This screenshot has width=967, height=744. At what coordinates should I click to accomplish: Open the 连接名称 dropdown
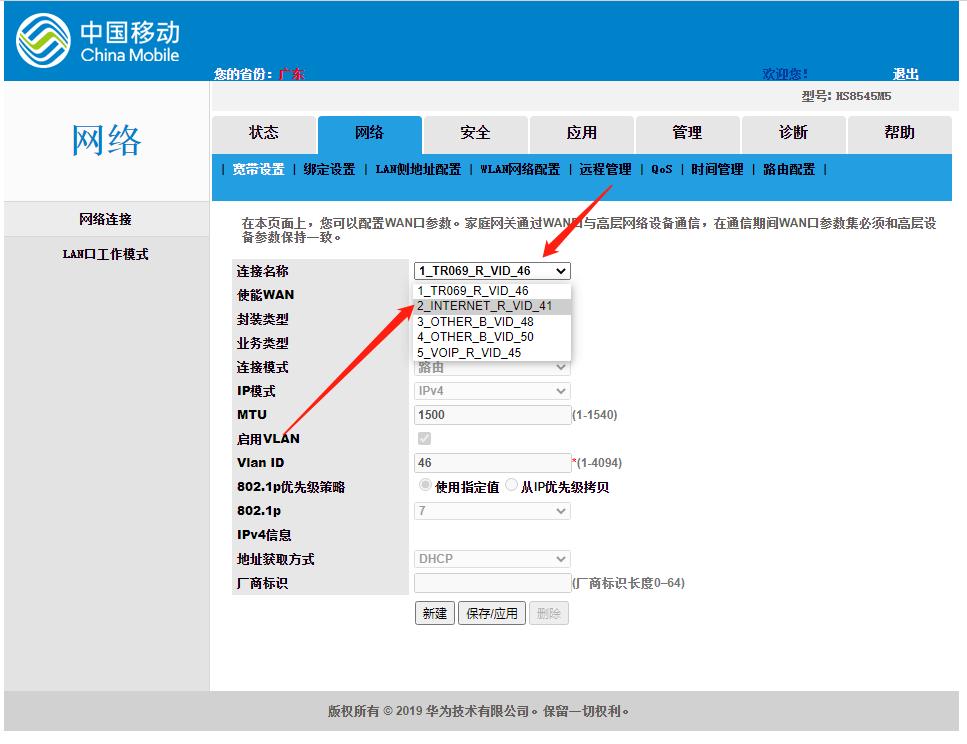pyautogui.click(x=492, y=270)
